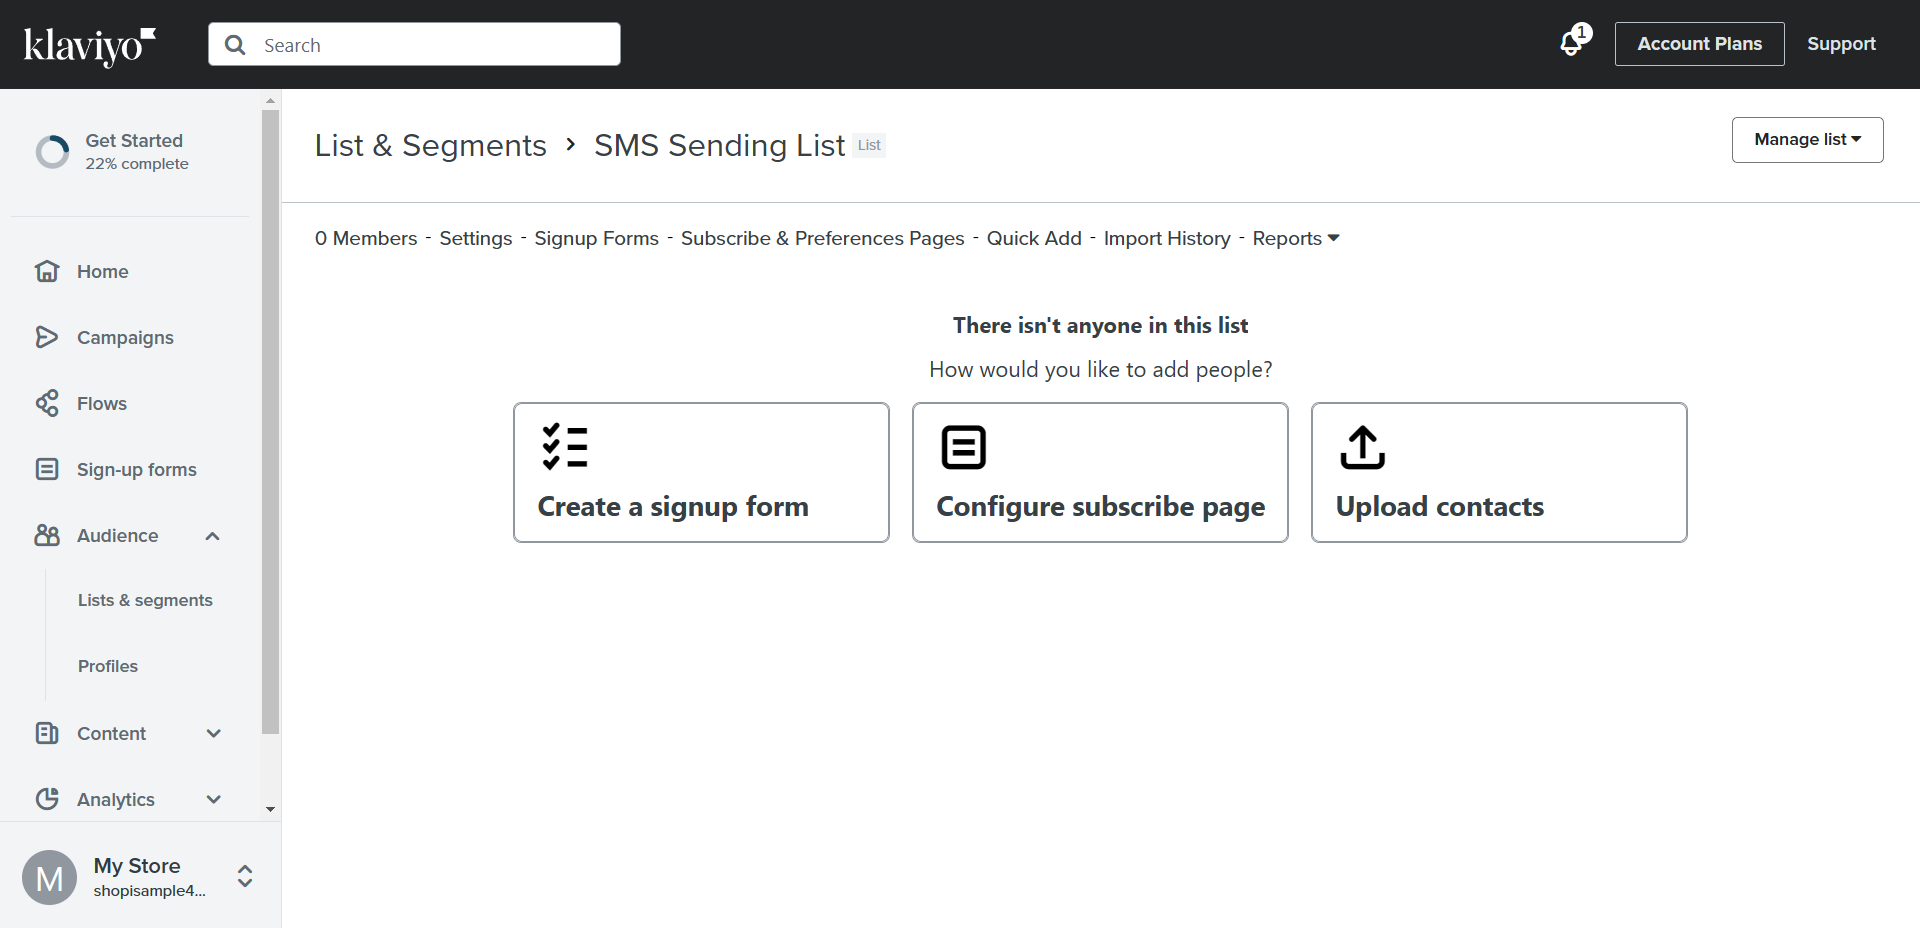Expand the Content section chevron
Screen dimensions: 1920x928
[213, 733]
